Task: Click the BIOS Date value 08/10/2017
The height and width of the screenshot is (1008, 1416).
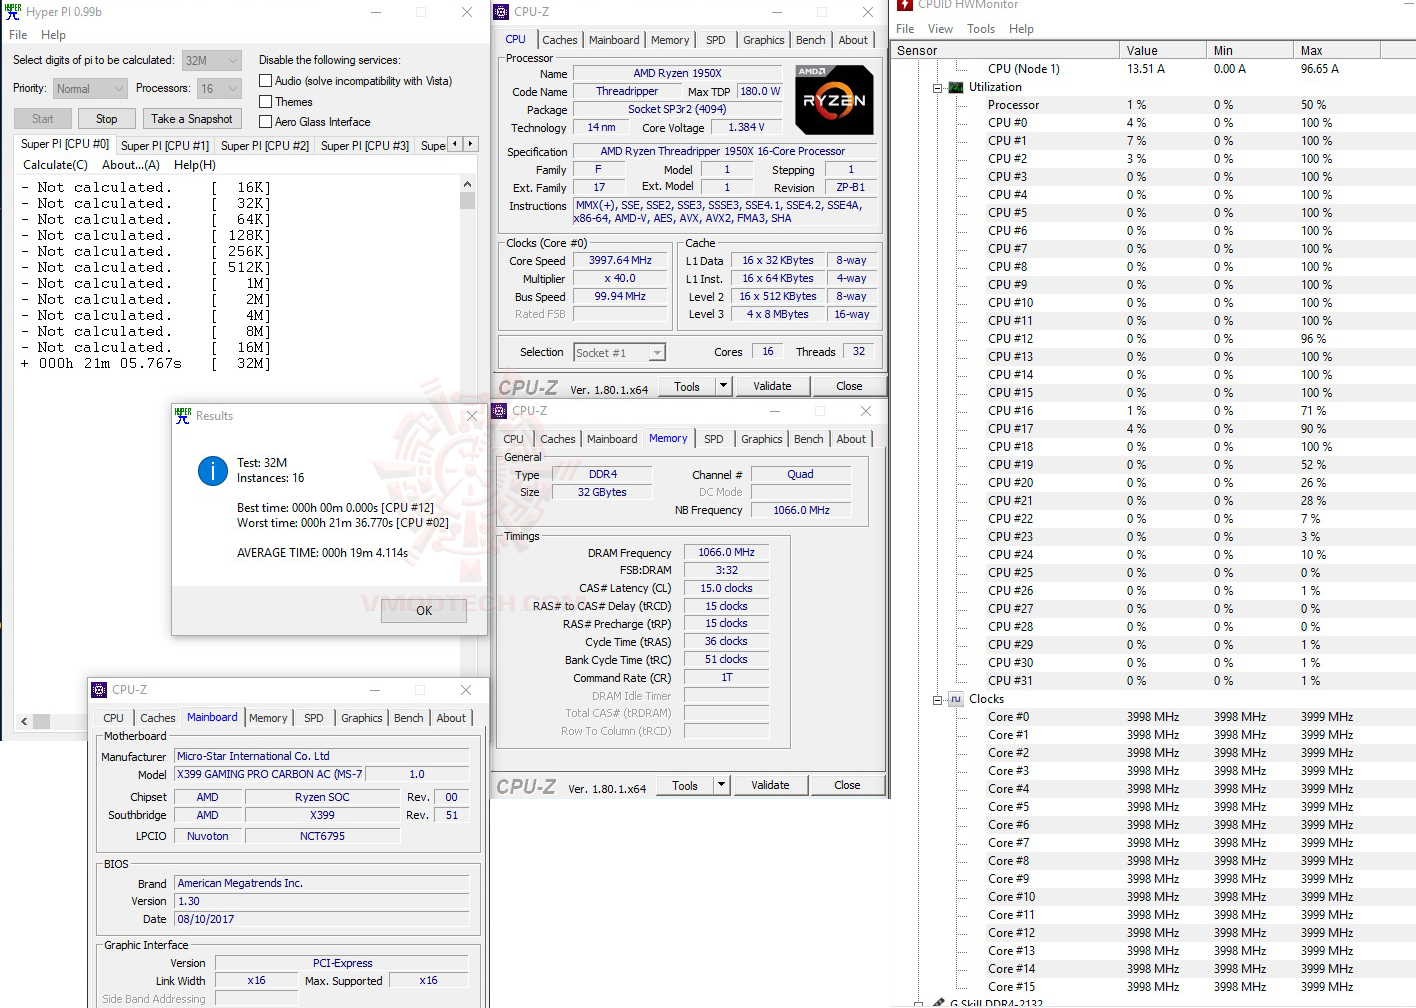Action: [322, 919]
